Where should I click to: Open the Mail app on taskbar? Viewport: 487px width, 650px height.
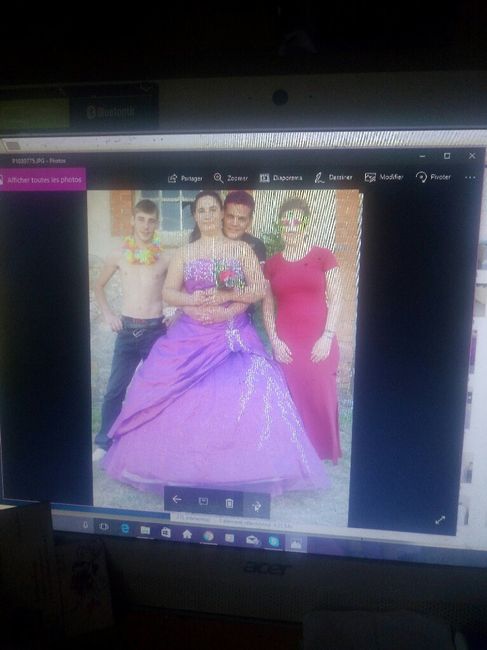(252, 540)
